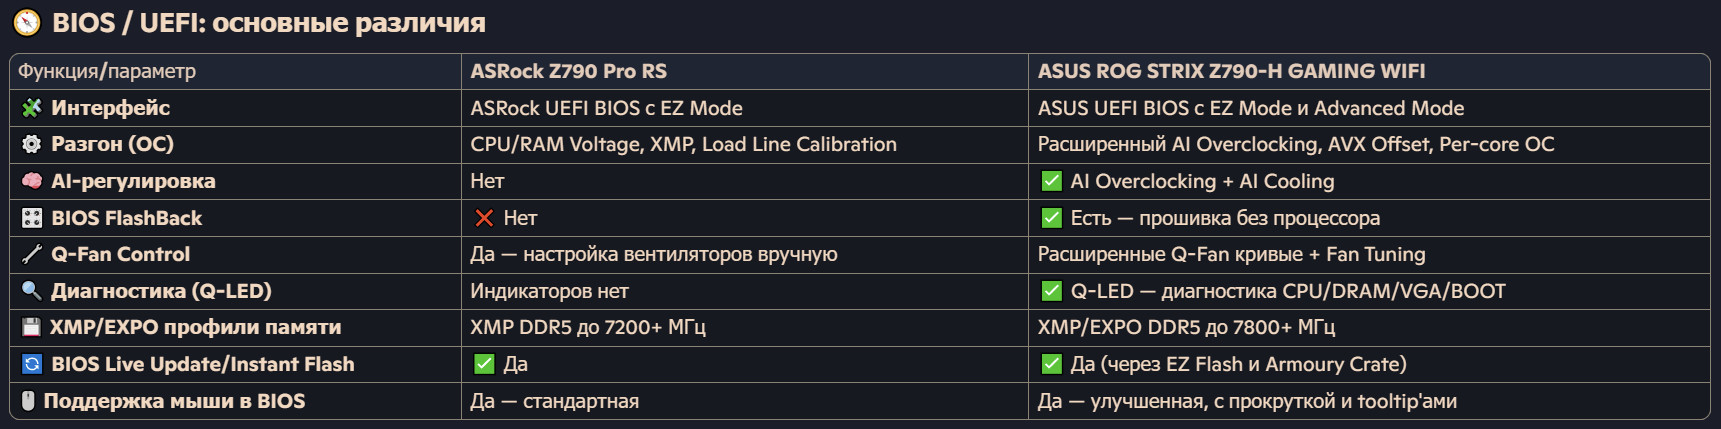Click the wand icon beside Q-Fan Control

point(32,254)
